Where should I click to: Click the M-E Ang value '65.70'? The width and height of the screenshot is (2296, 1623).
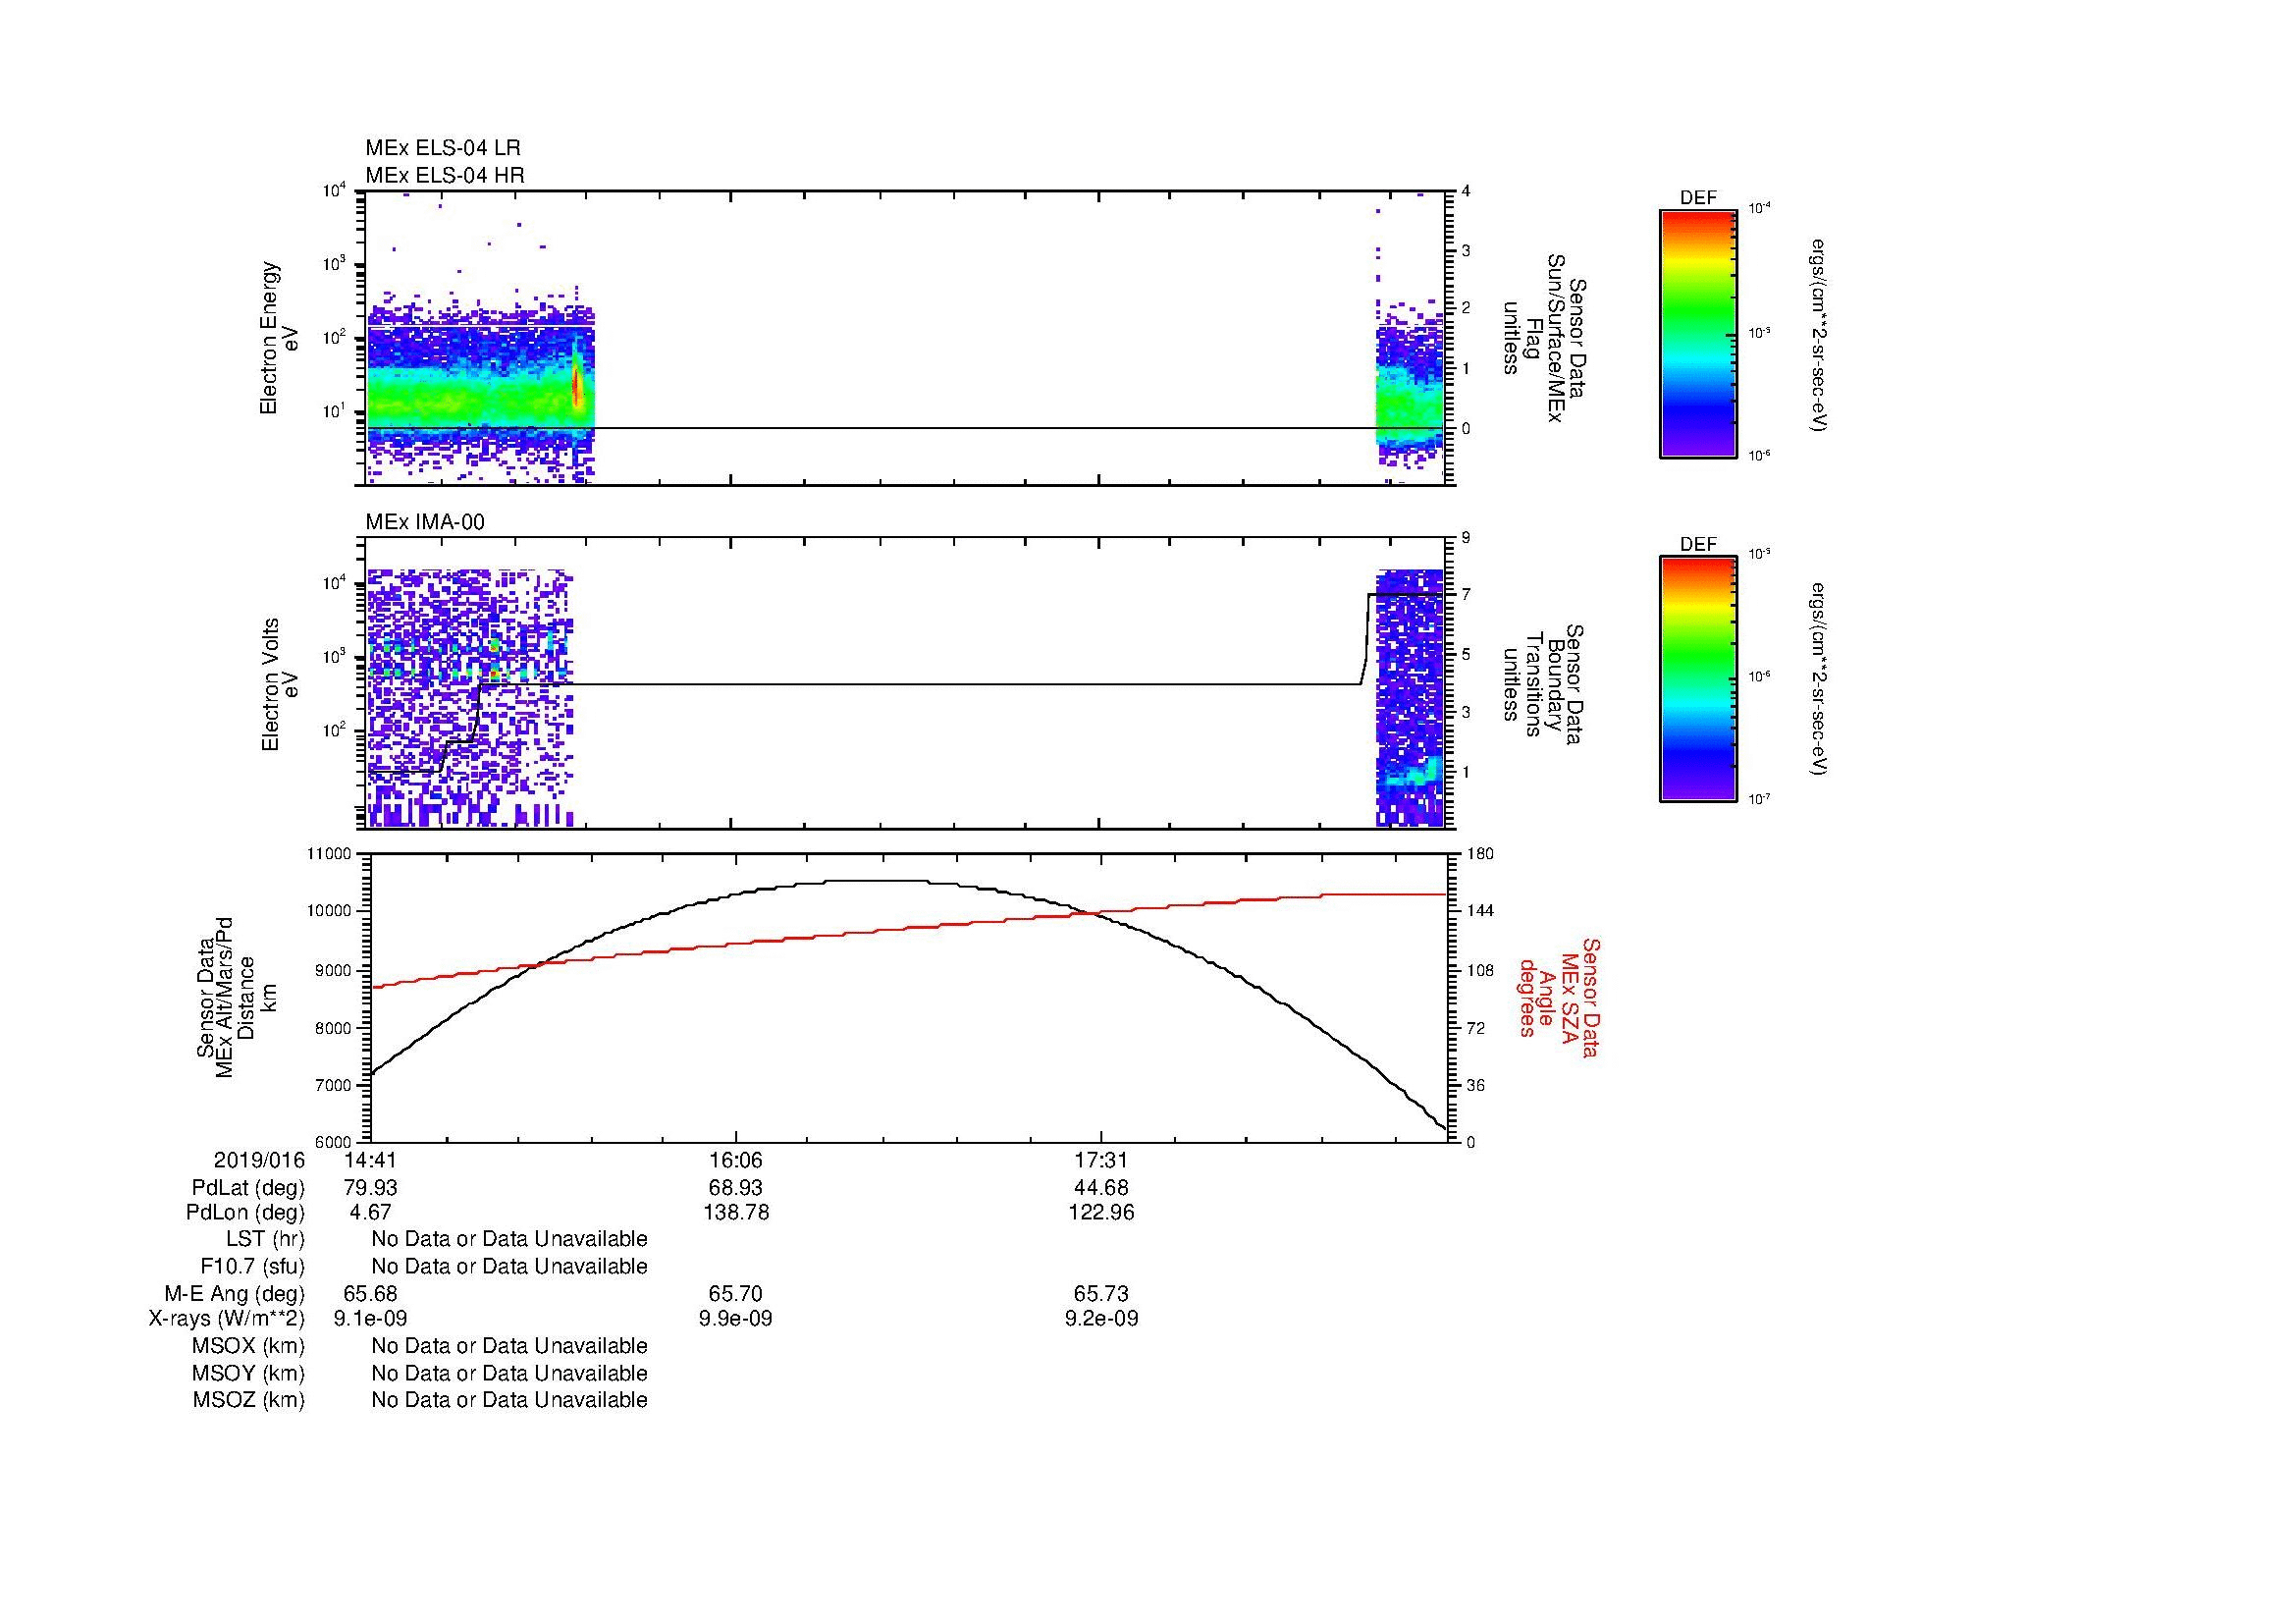(736, 1294)
